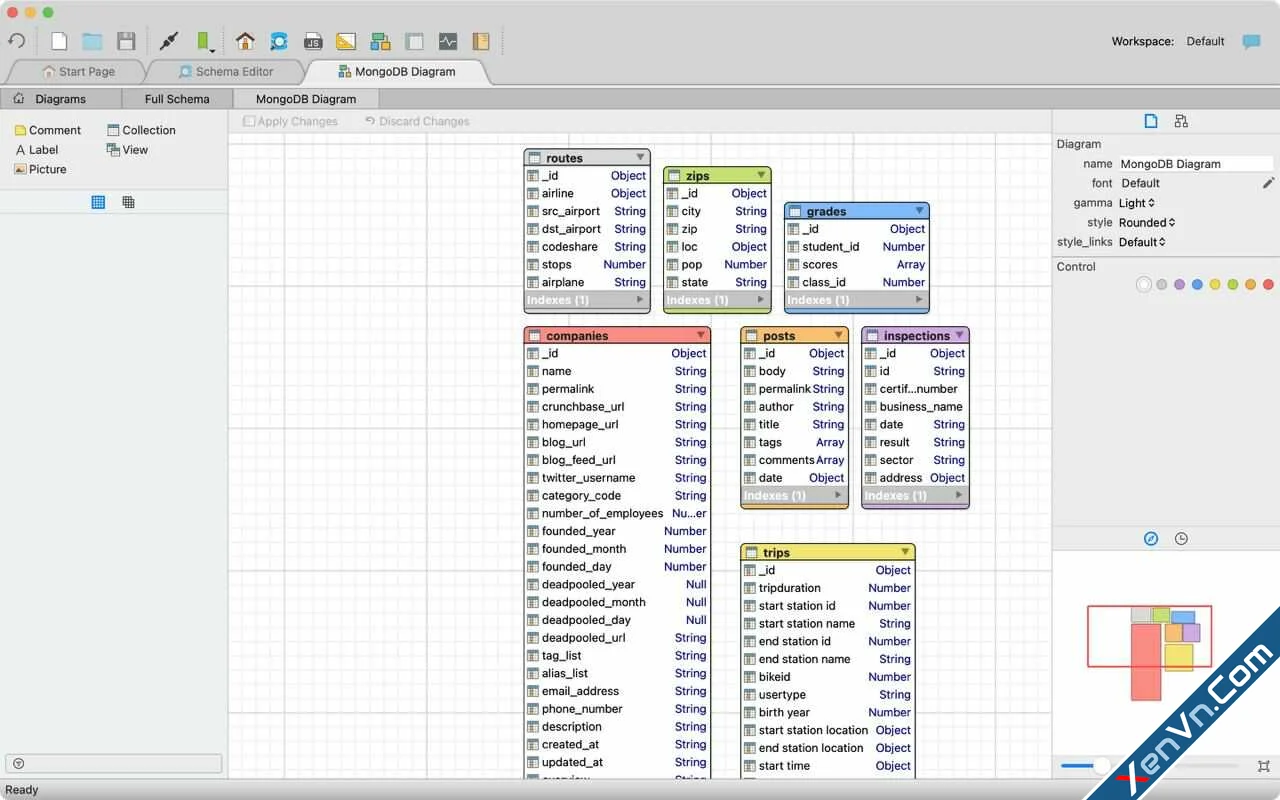The height and width of the screenshot is (800, 1280).
Task: Open the schema editor toolbar icon
Action: pos(279,41)
